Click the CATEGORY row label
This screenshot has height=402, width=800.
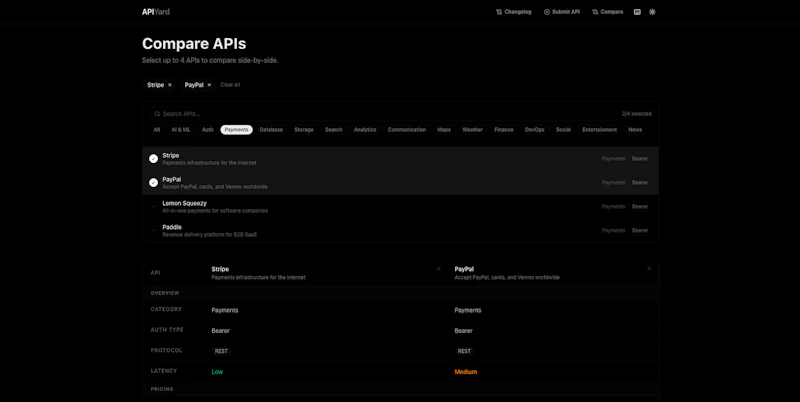pyautogui.click(x=166, y=309)
